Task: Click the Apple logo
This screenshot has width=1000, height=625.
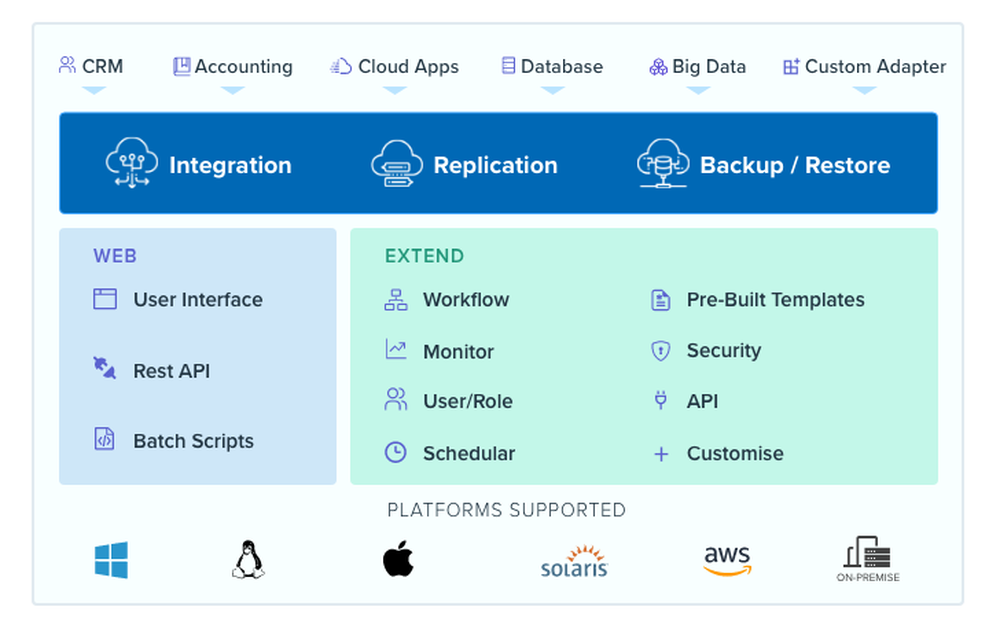Action: tap(399, 559)
